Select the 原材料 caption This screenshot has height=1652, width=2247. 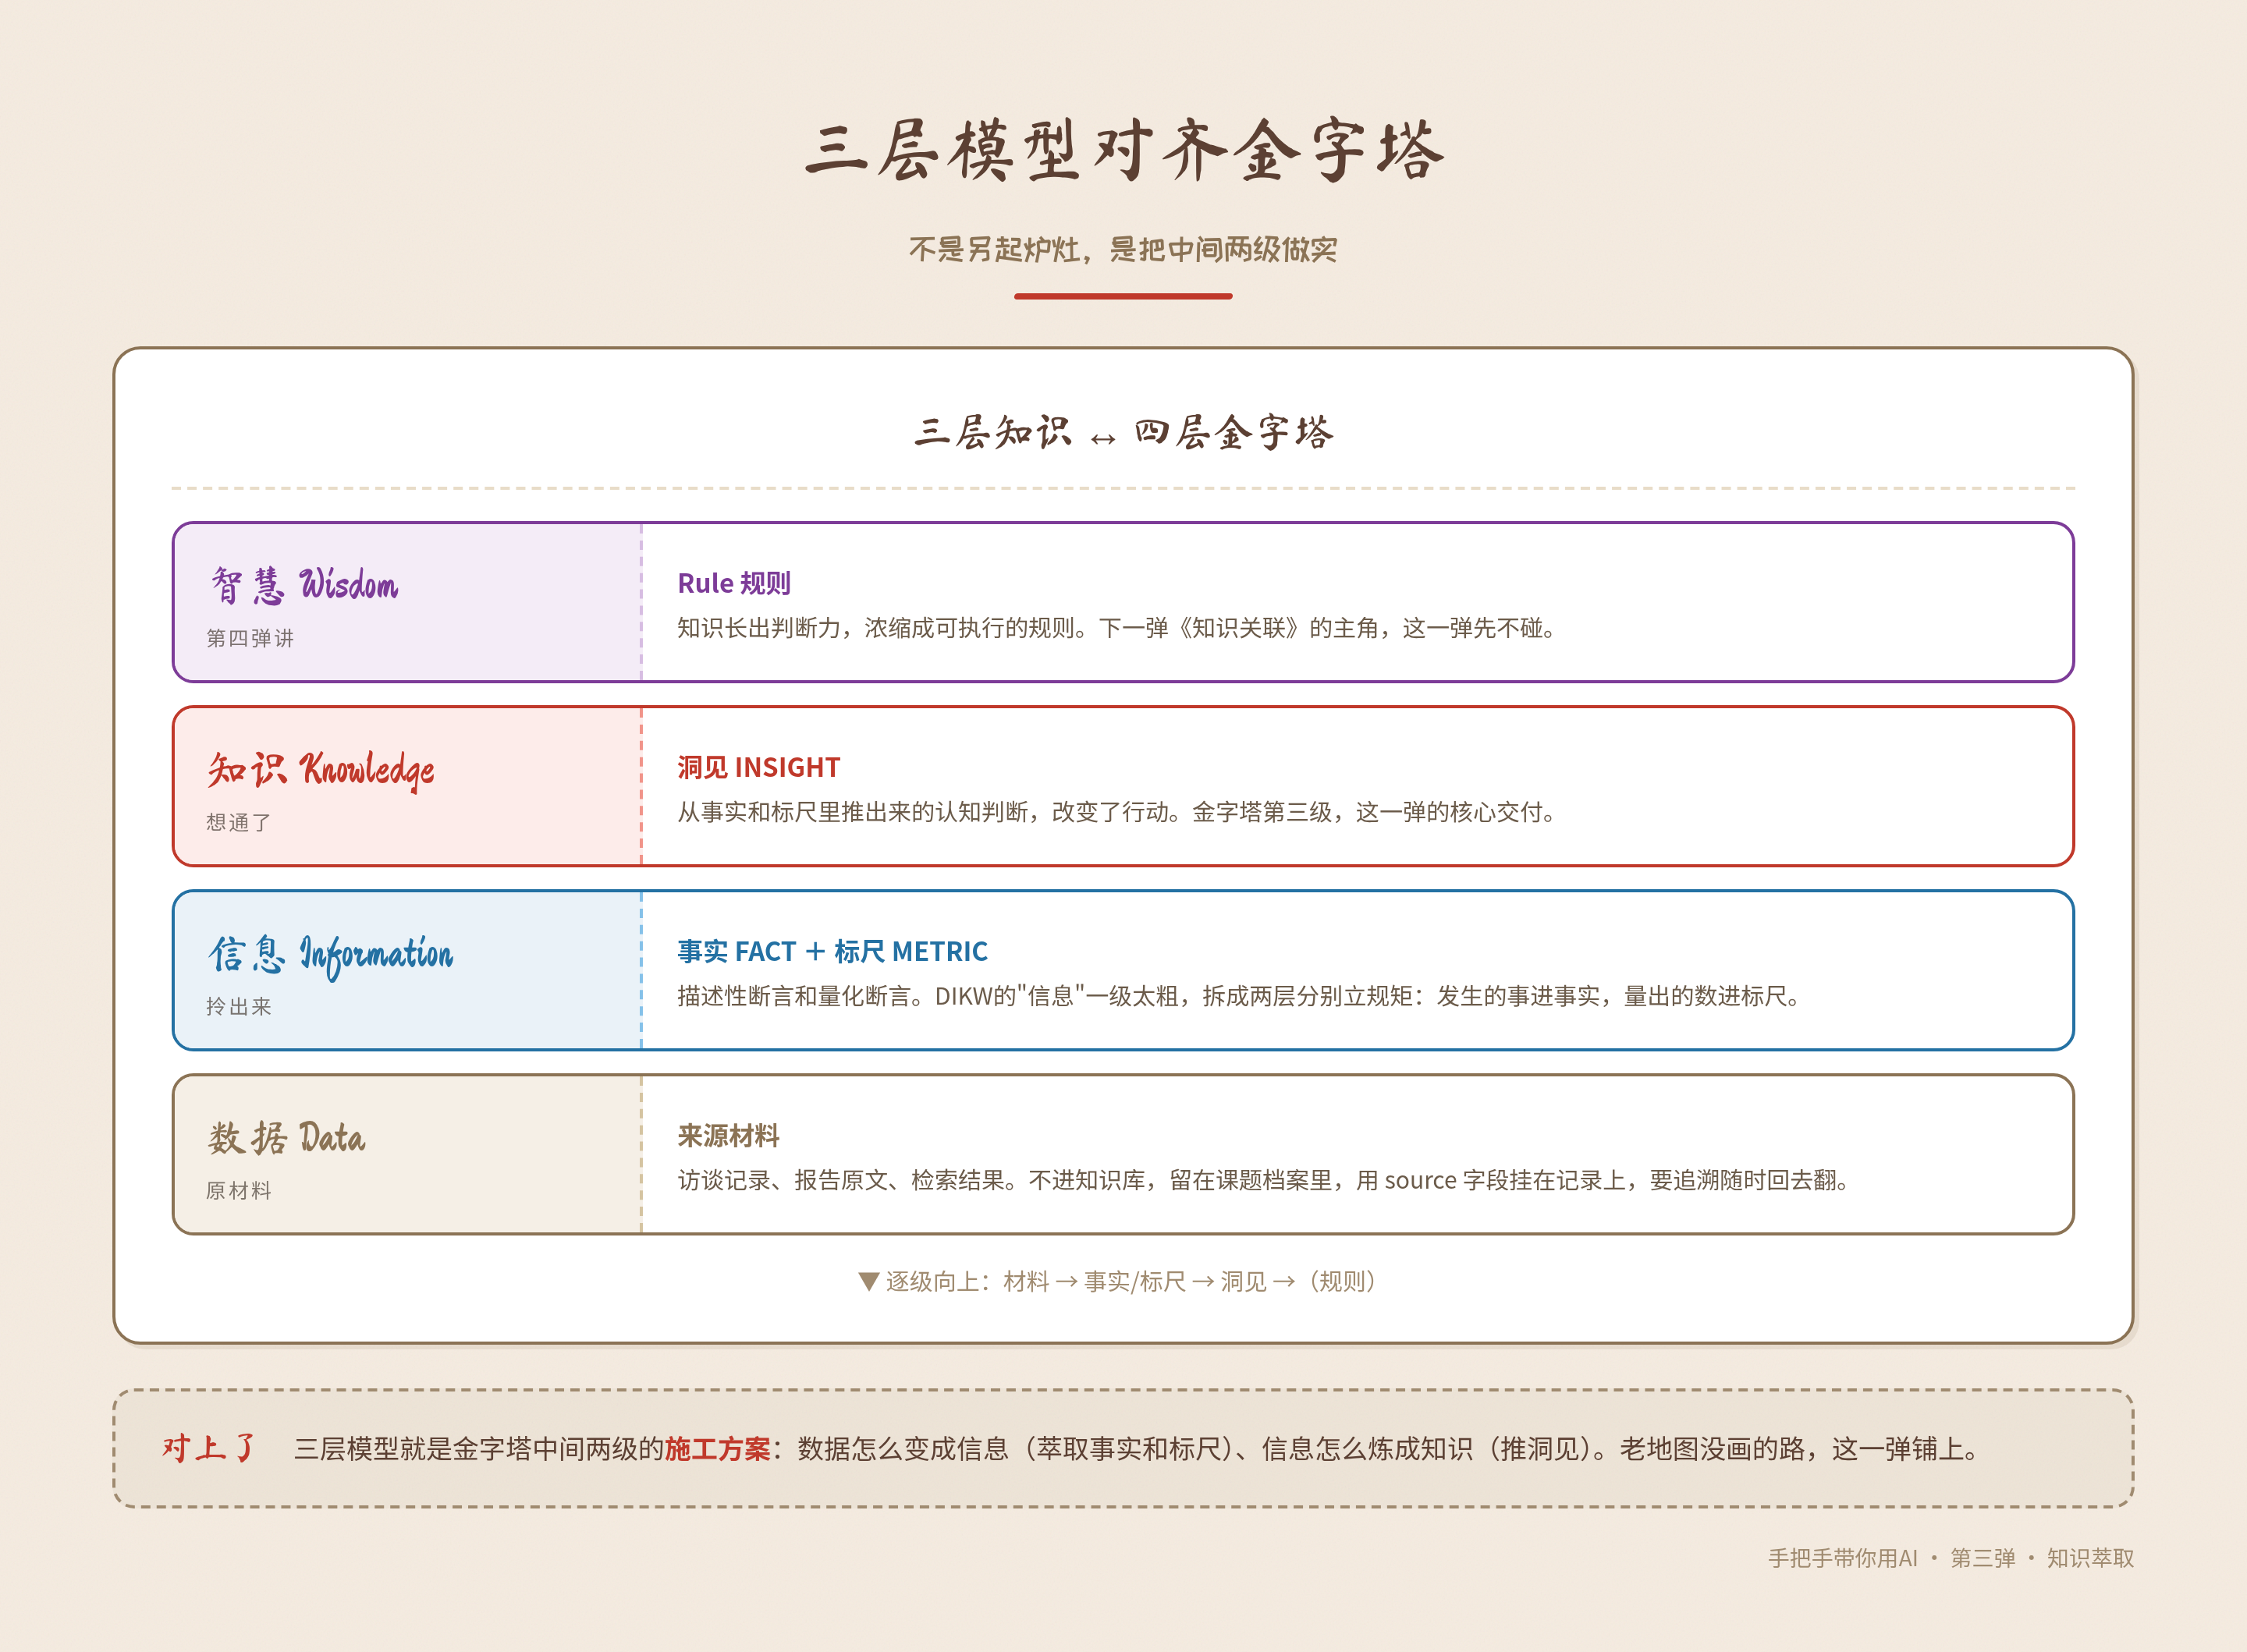point(239,1190)
